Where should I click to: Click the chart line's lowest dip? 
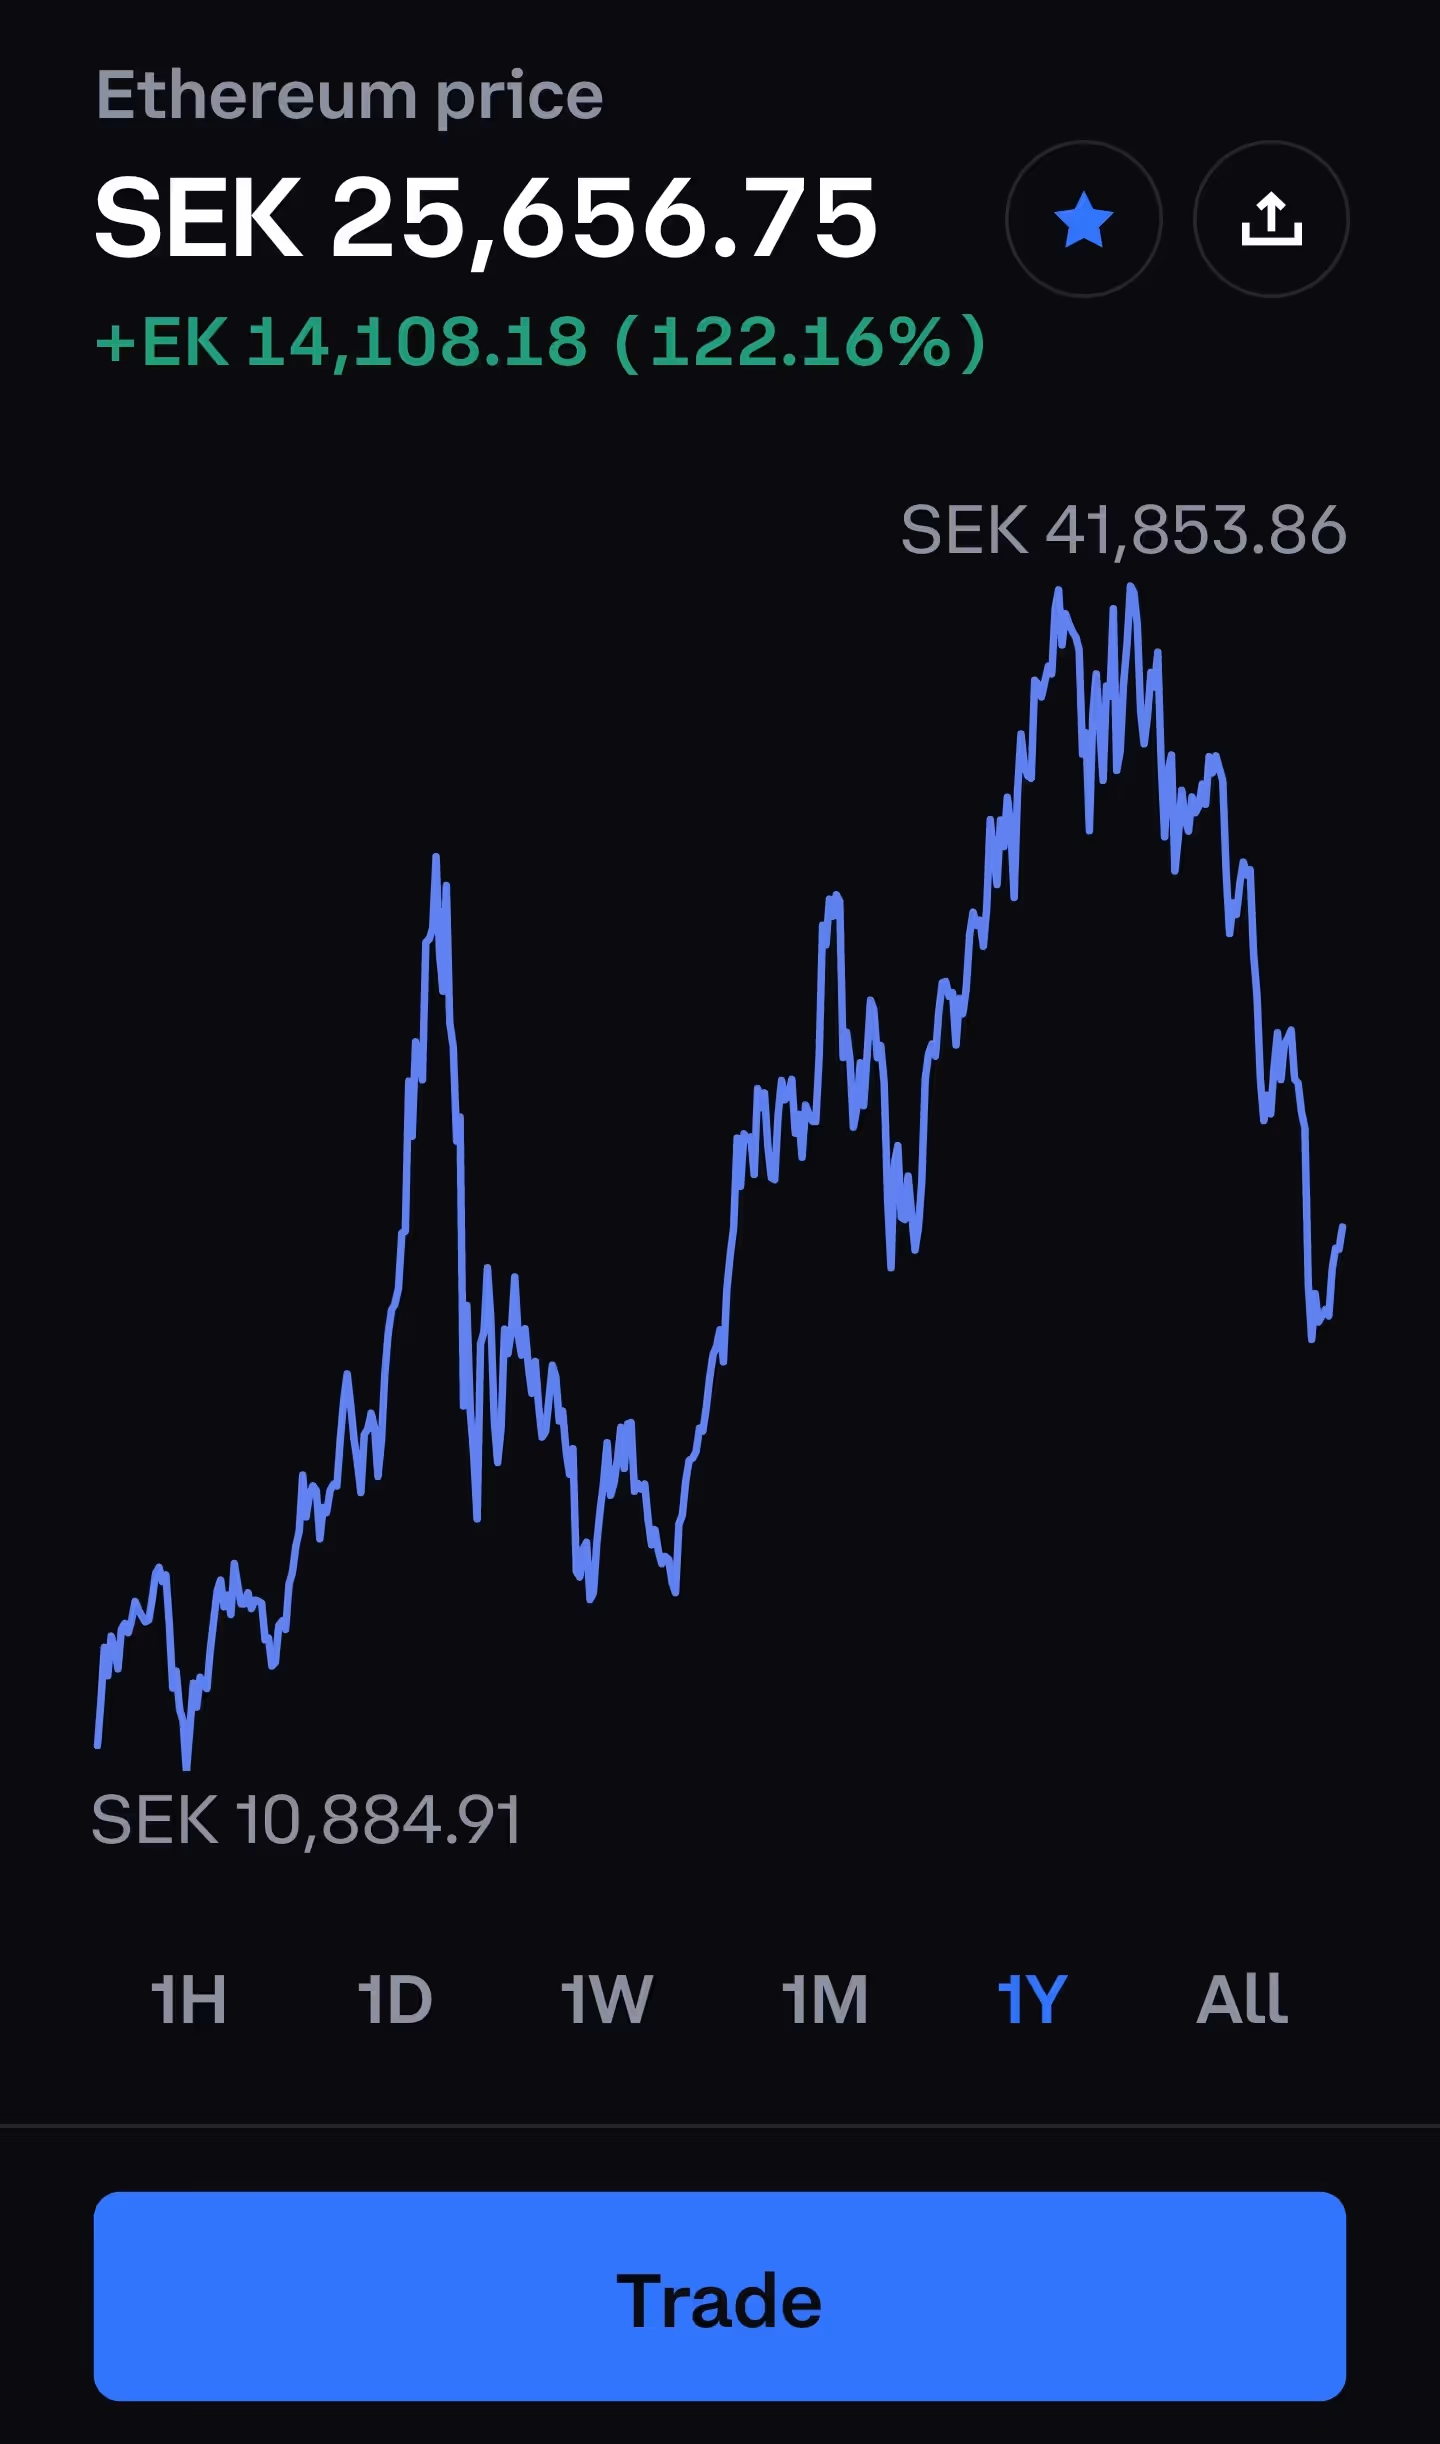pyautogui.click(x=186, y=1764)
